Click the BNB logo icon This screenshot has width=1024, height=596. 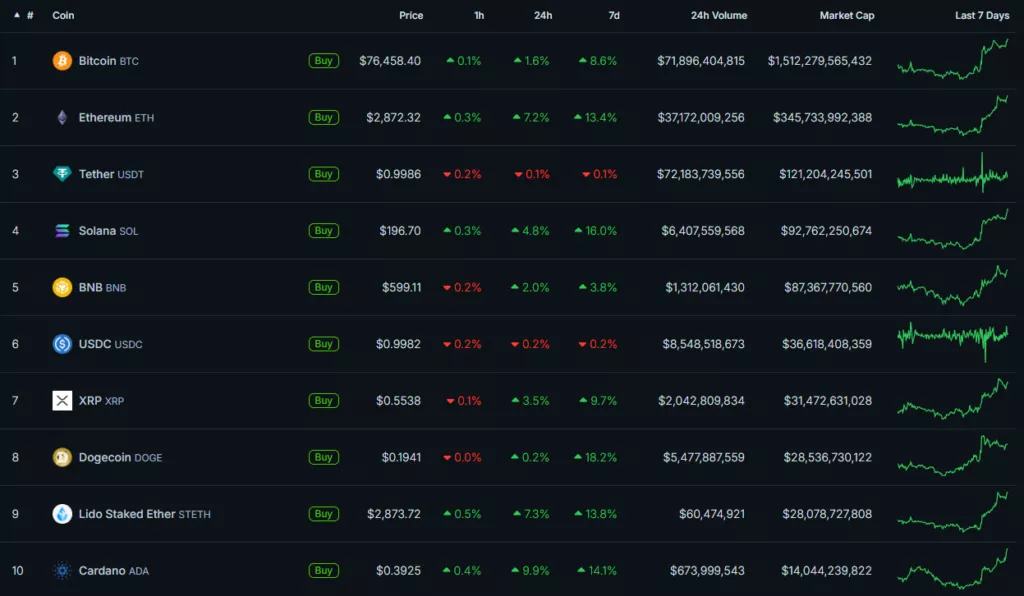point(62,287)
